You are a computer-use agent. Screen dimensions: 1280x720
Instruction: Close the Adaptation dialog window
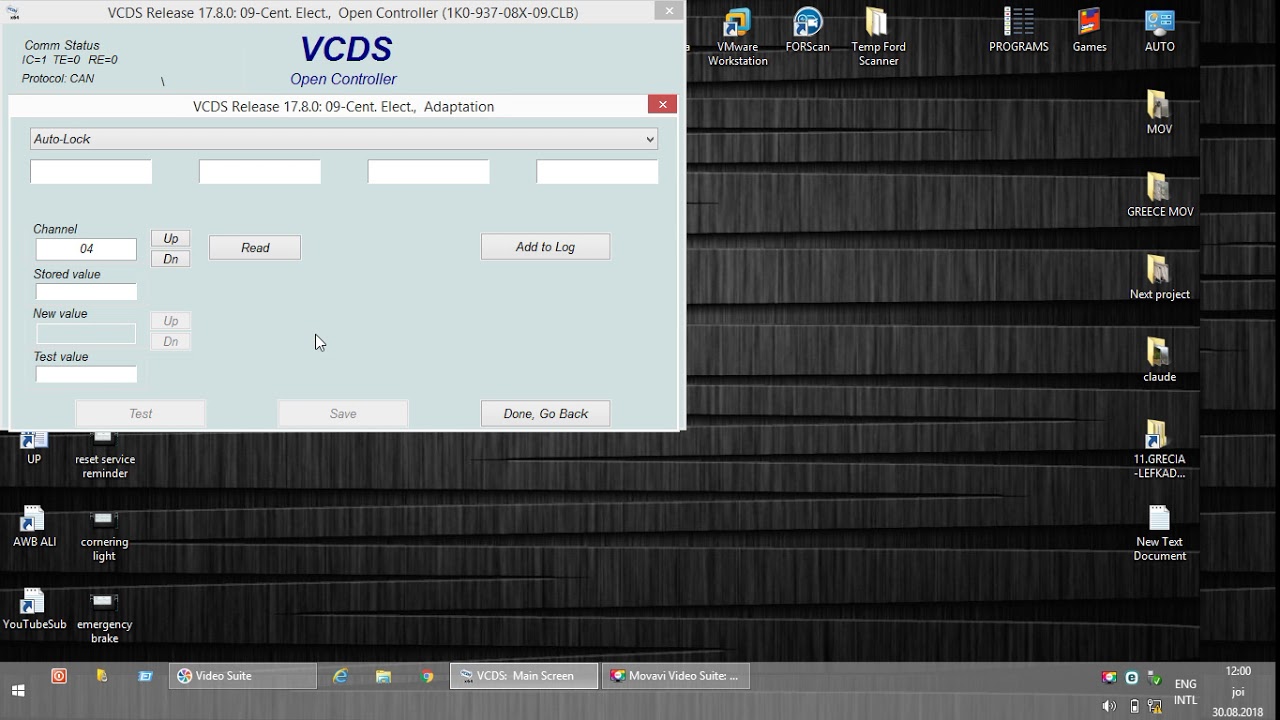coord(662,104)
